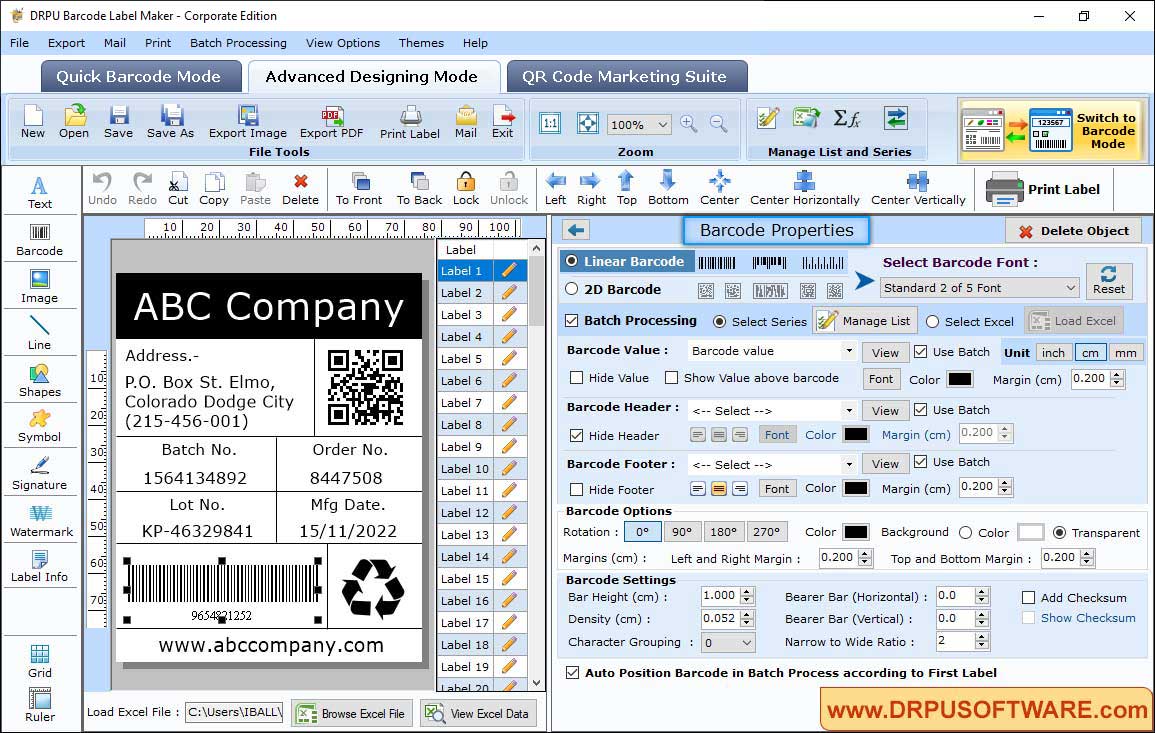Open the Export menu
1155x733 pixels.
pyautogui.click(x=66, y=43)
